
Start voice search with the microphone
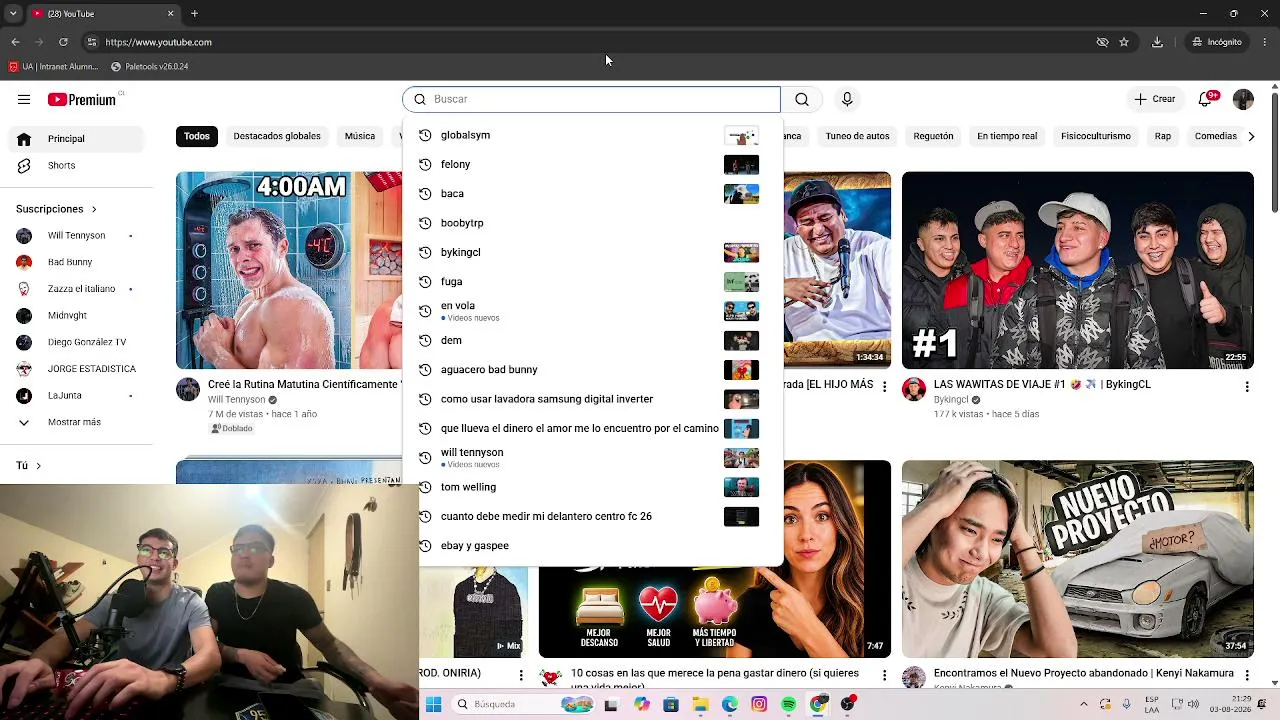[x=847, y=99]
